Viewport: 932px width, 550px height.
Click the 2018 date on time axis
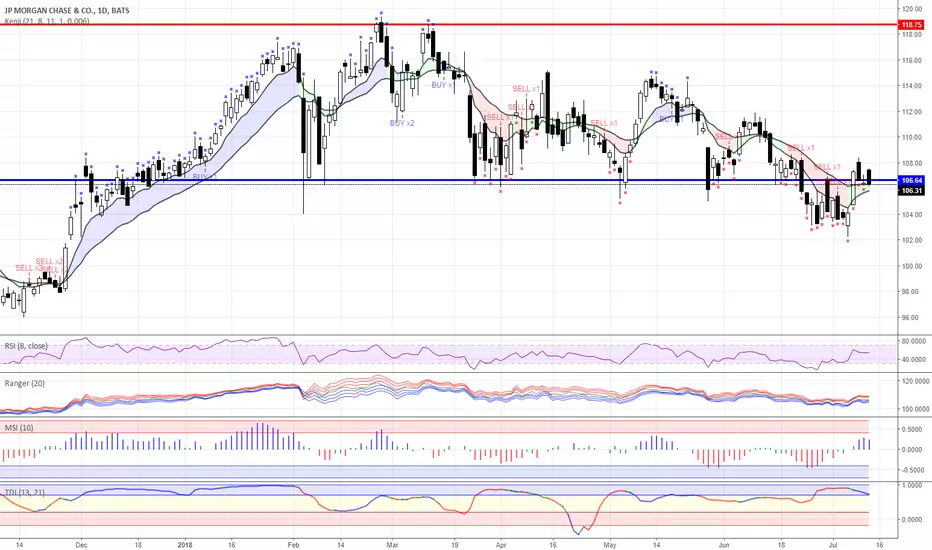pyautogui.click(x=185, y=544)
